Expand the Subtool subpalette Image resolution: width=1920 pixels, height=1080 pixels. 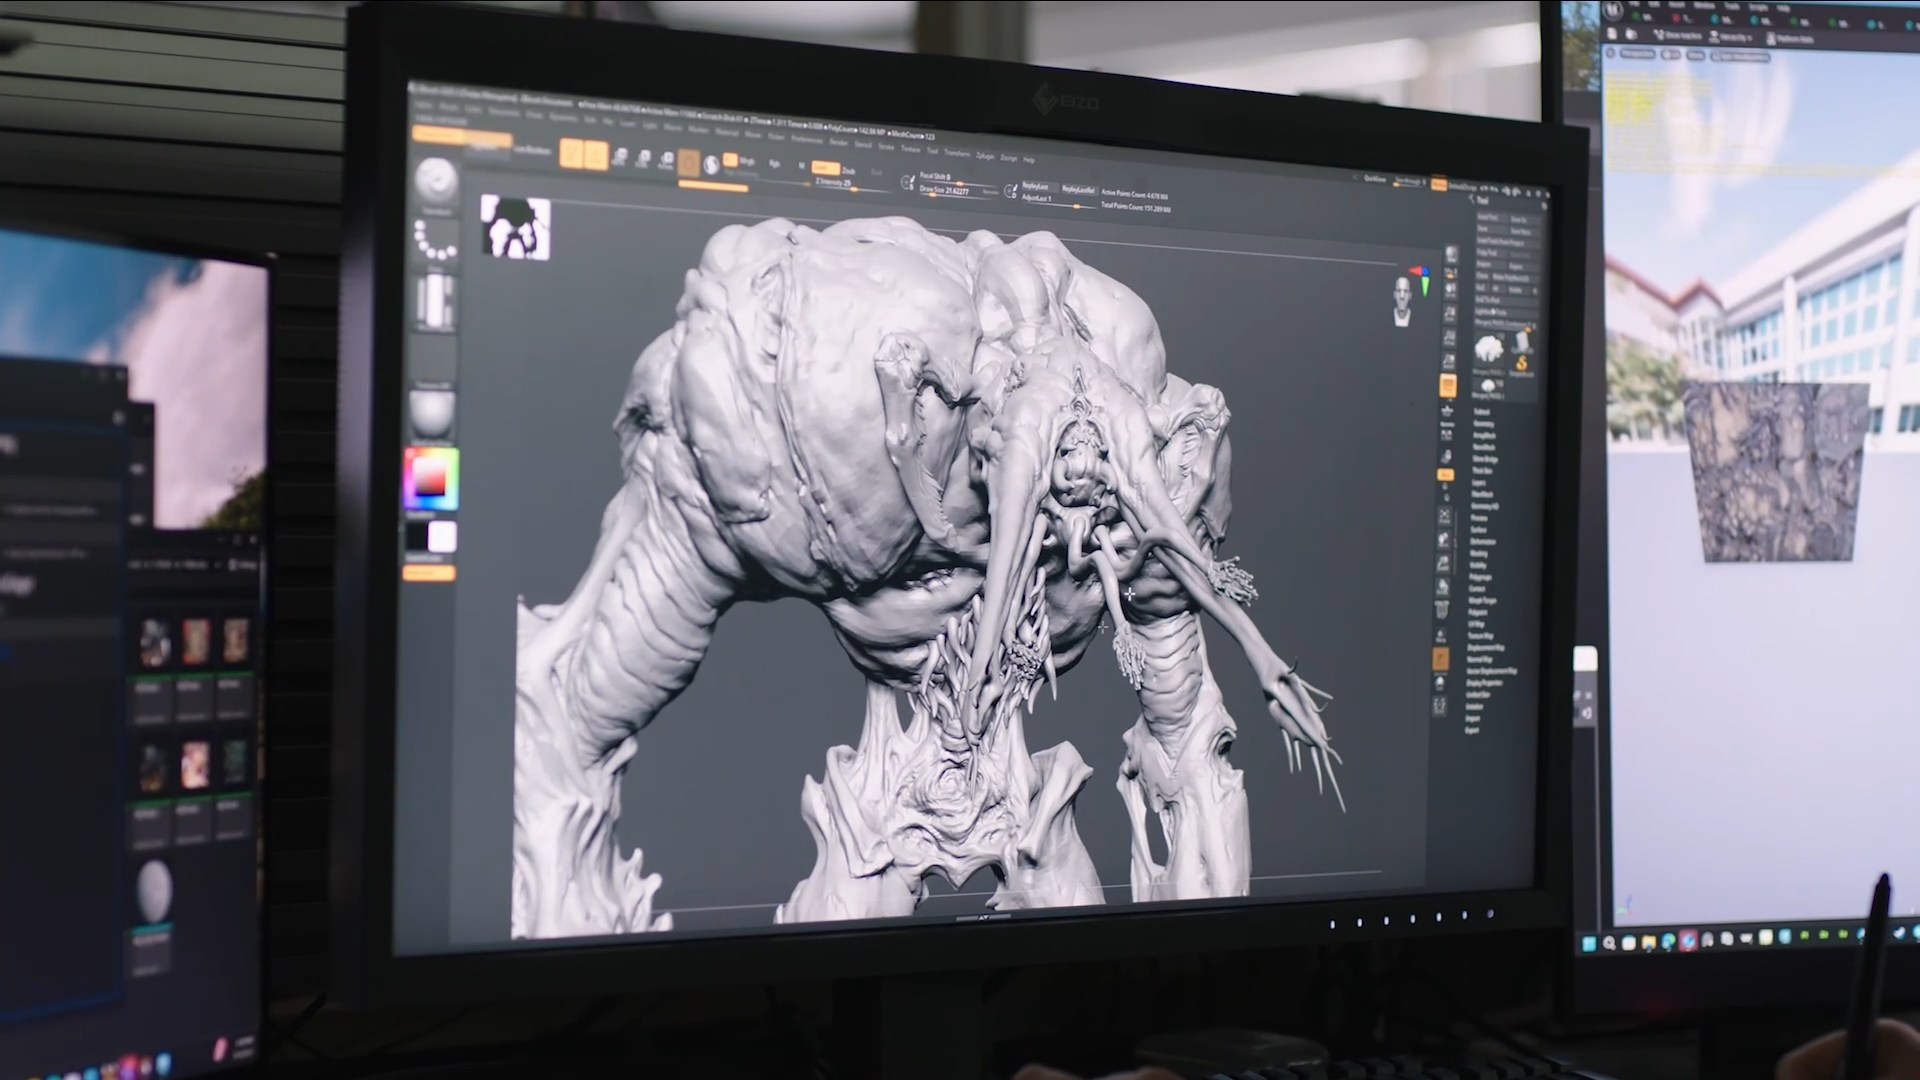[x=1481, y=412]
